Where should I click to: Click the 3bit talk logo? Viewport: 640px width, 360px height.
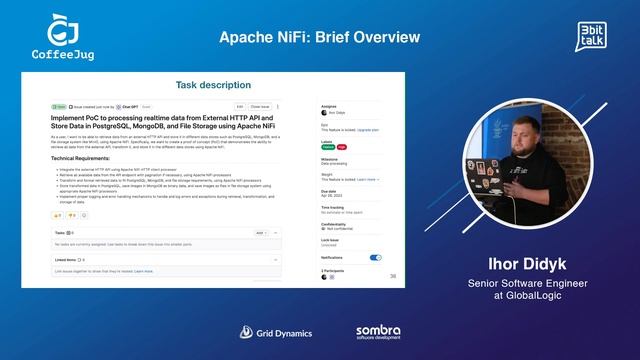[x=591, y=37]
